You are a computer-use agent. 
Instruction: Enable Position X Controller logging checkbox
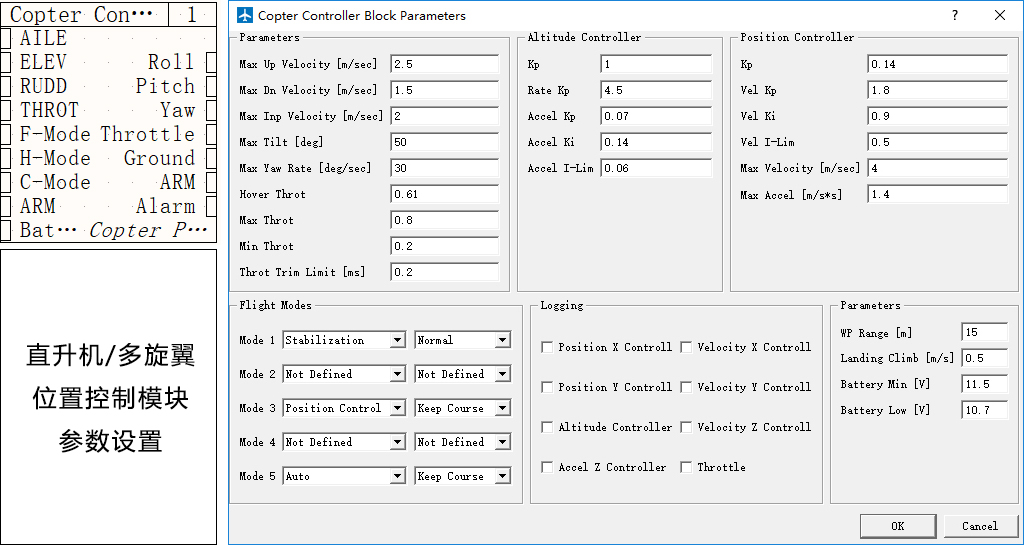tap(547, 347)
